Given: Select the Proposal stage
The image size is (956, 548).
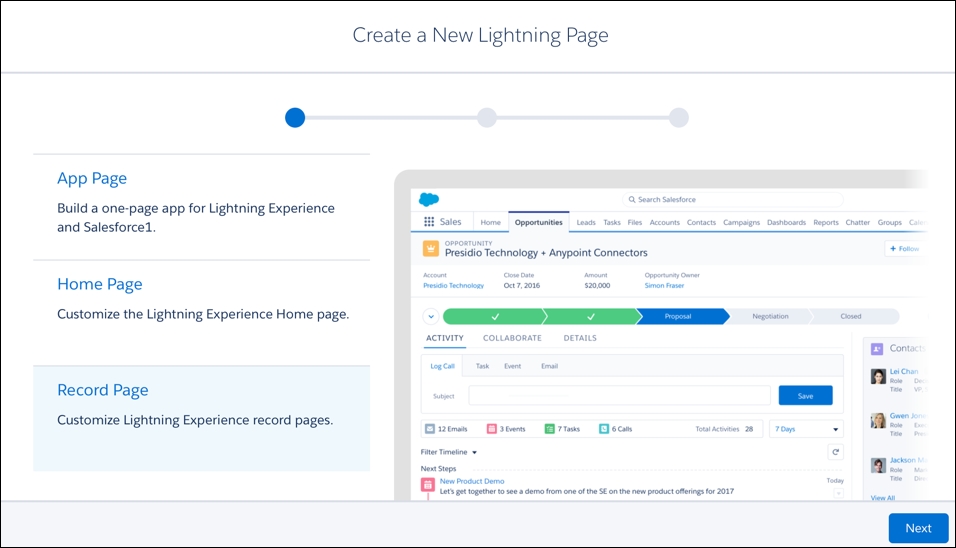Looking at the screenshot, I should 680,316.
